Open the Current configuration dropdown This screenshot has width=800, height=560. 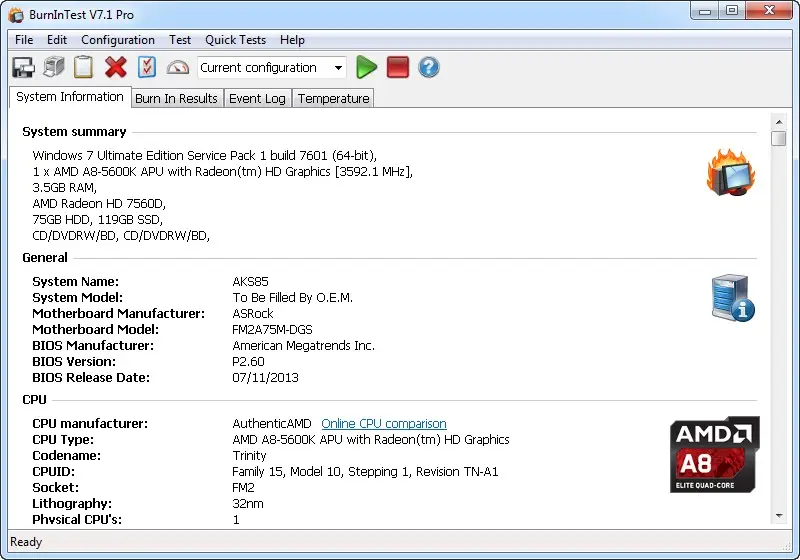[272, 68]
